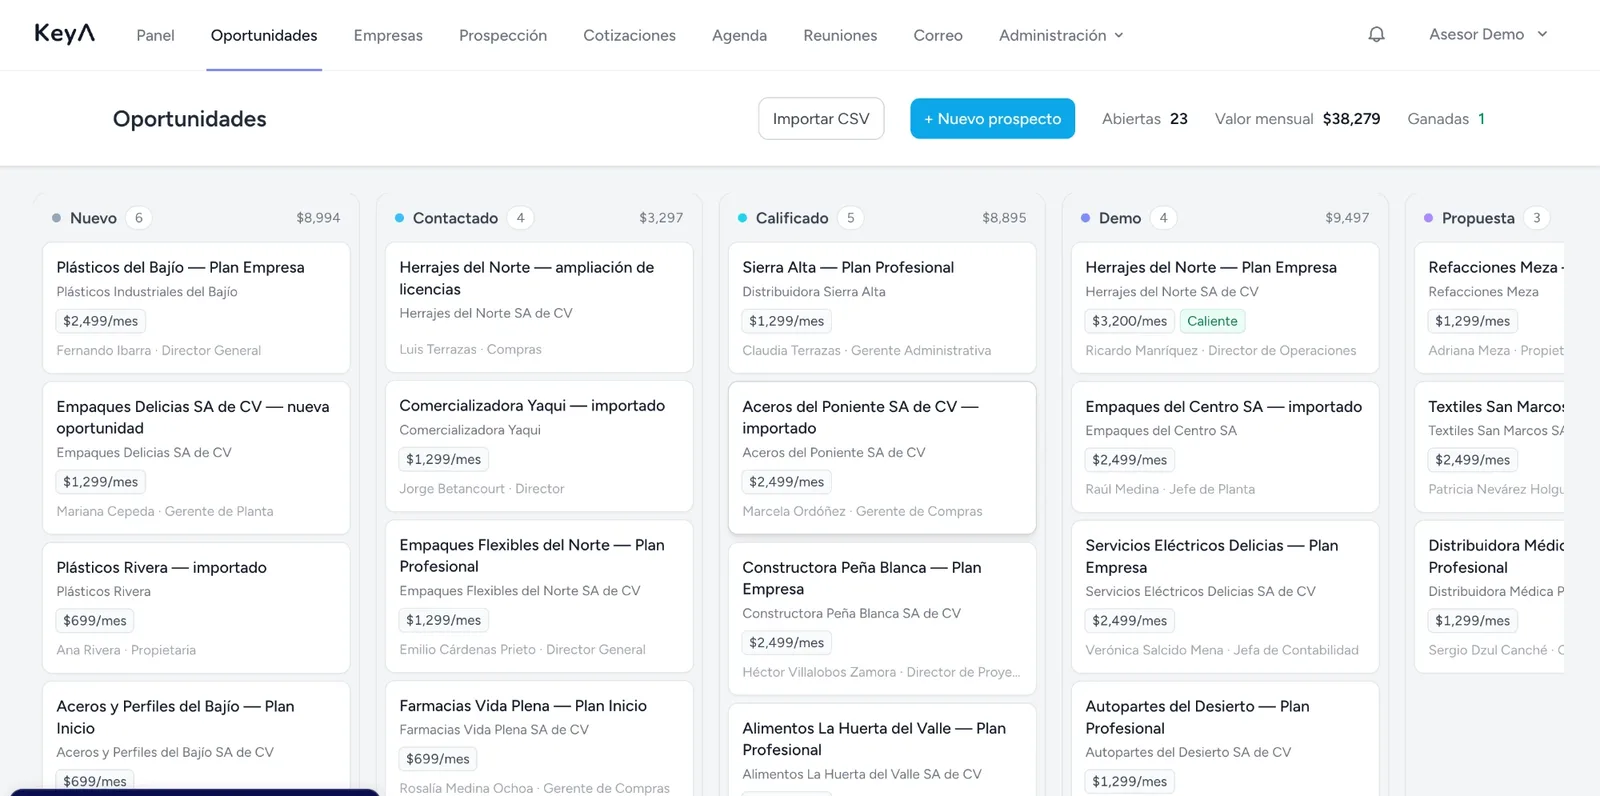Open the Cotizaciones tab
This screenshot has height=796, width=1600.
[x=629, y=35]
